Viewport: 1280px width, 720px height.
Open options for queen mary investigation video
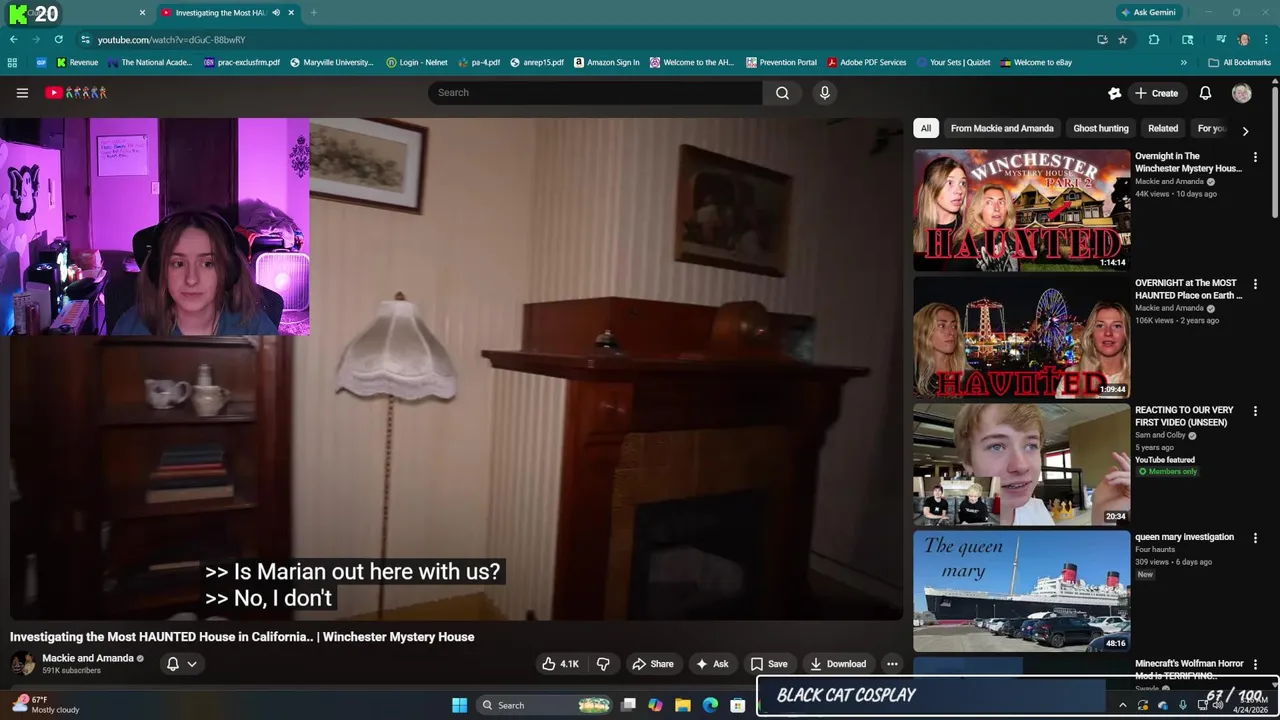(1255, 538)
